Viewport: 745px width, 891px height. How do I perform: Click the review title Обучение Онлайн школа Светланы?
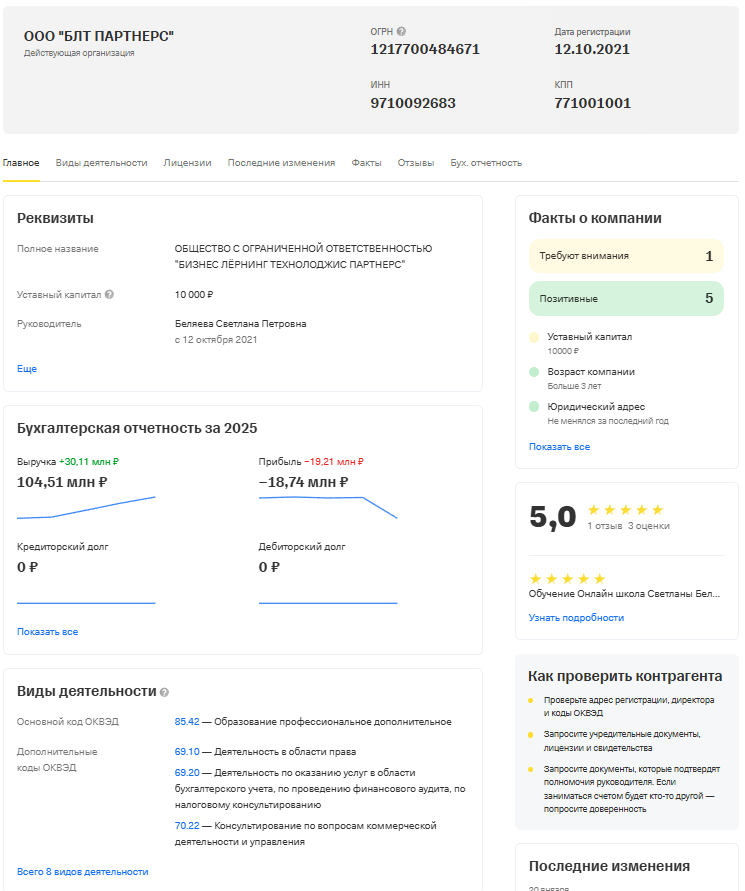click(624, 594)
